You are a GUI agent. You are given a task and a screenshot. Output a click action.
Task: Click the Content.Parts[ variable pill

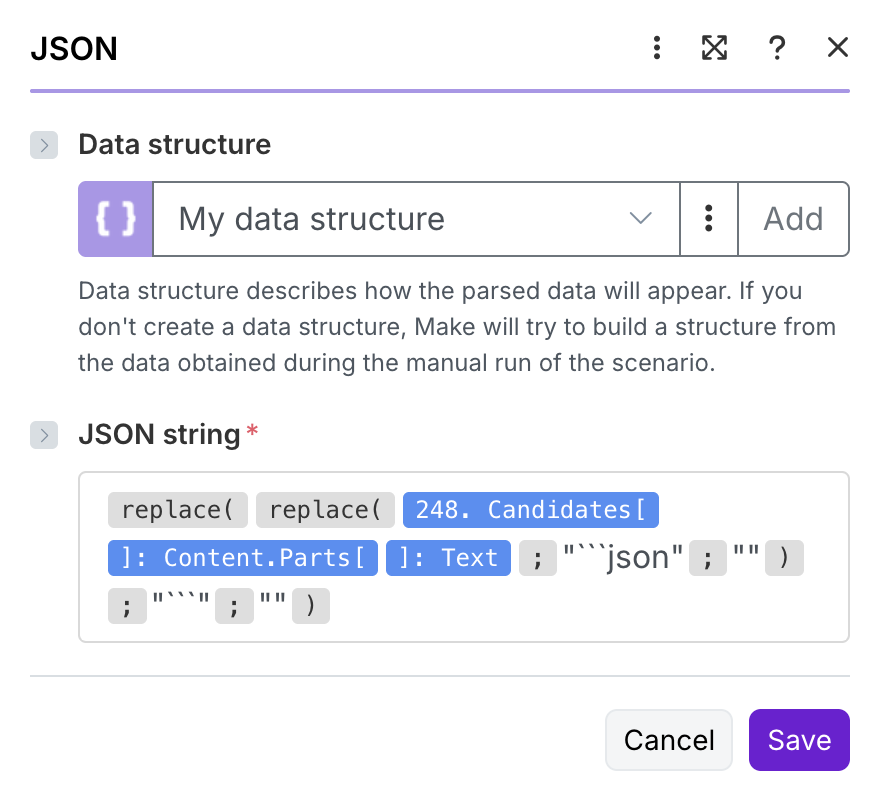point(242,557)
